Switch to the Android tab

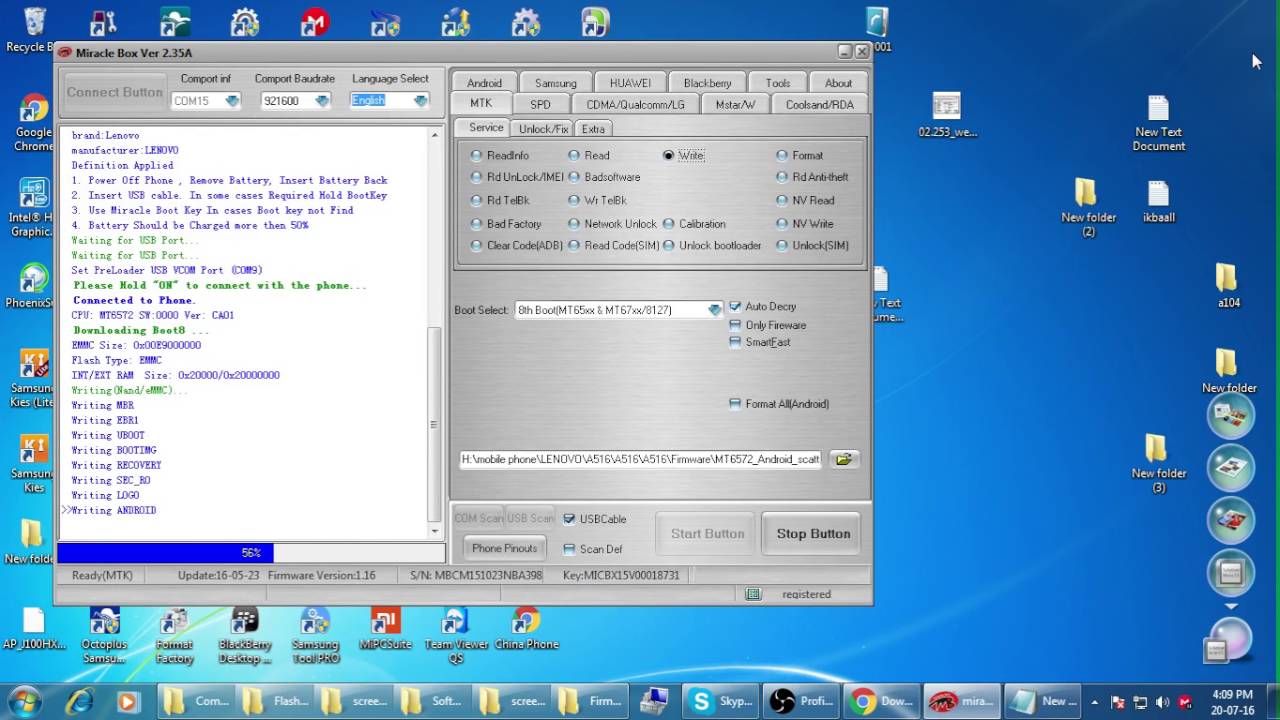tap(484, 83)
